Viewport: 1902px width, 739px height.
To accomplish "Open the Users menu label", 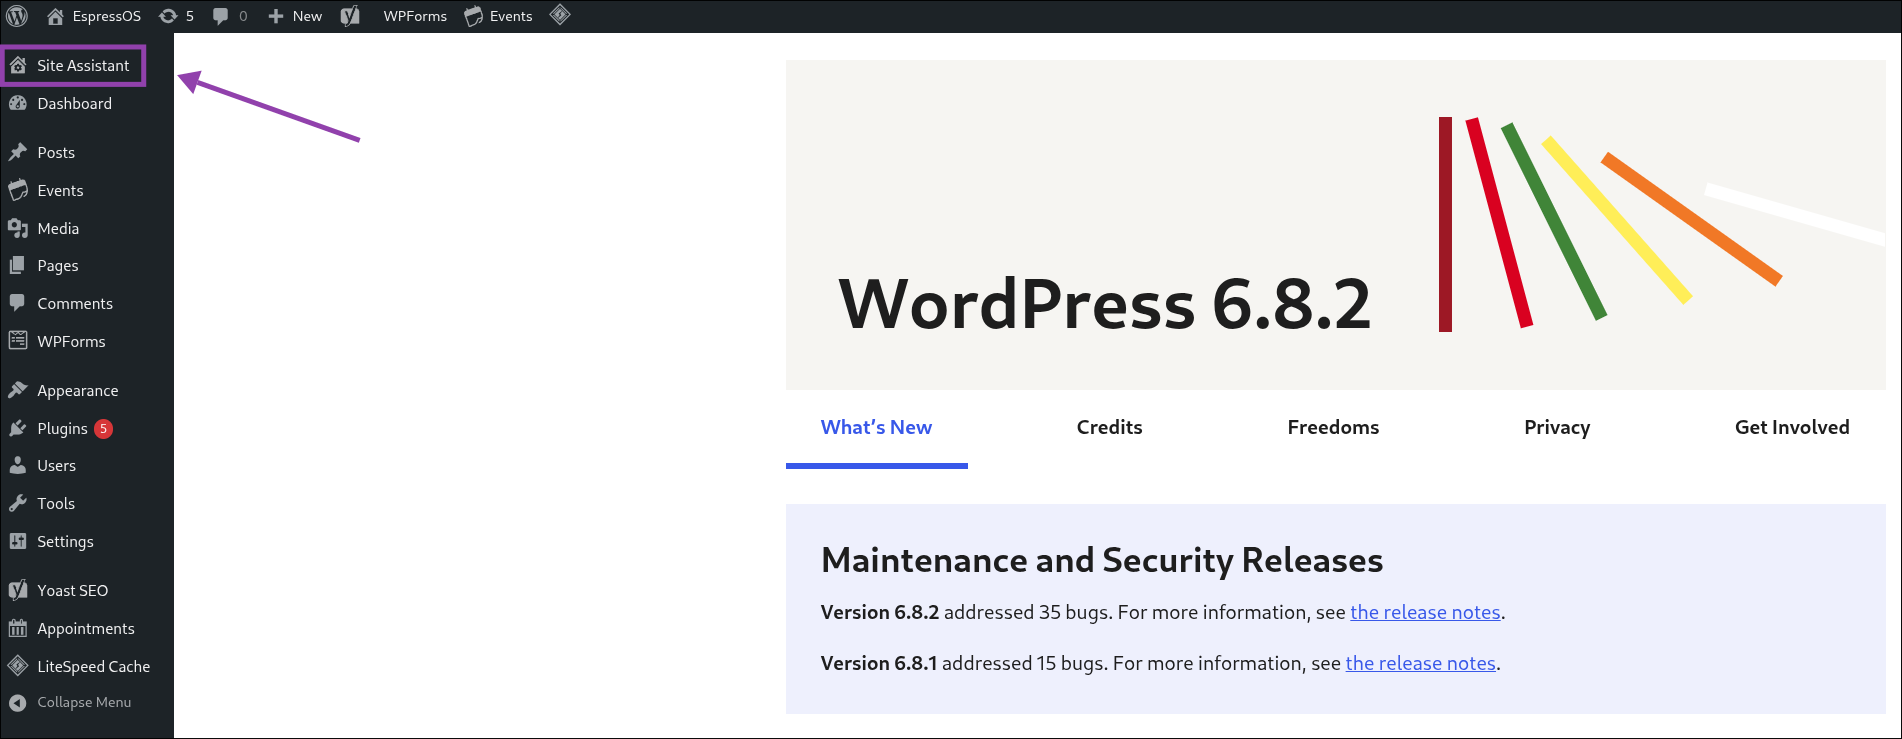I will pos(57,465).
